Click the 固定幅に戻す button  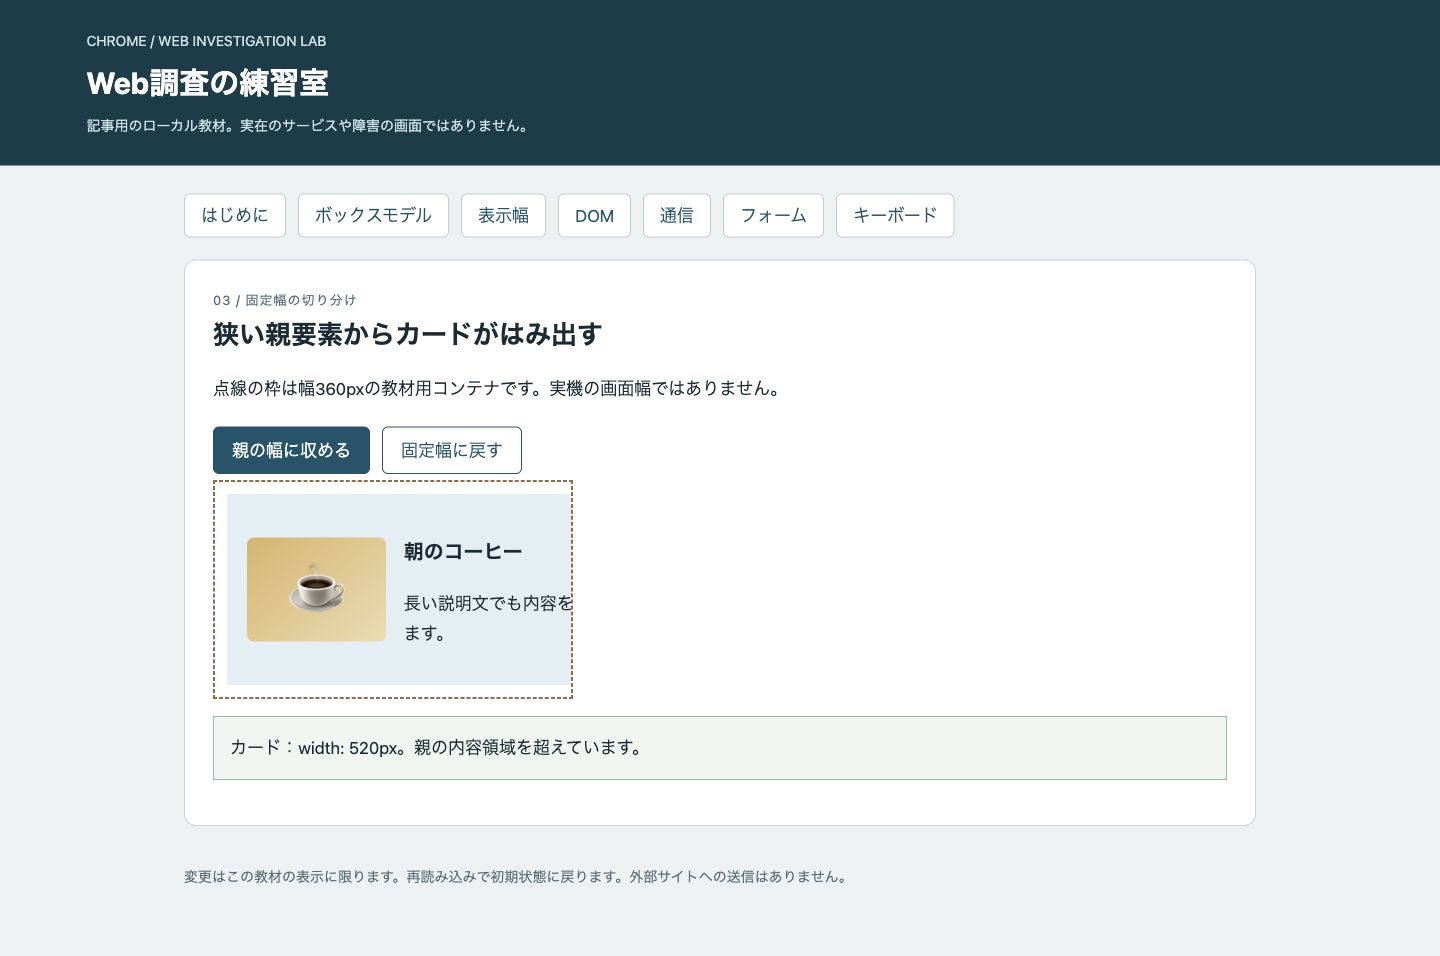452,450
